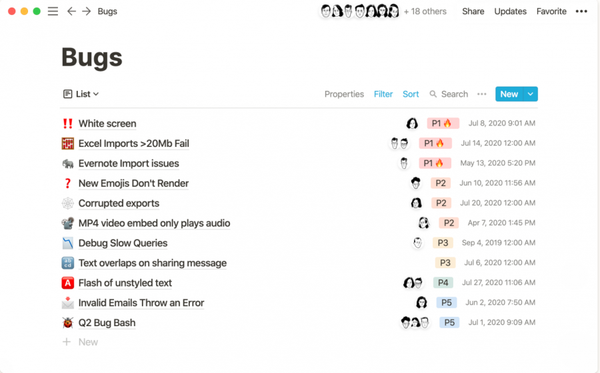Open Text overlaps on sharing message
The image size is (600, 373).
pos(152,263)
